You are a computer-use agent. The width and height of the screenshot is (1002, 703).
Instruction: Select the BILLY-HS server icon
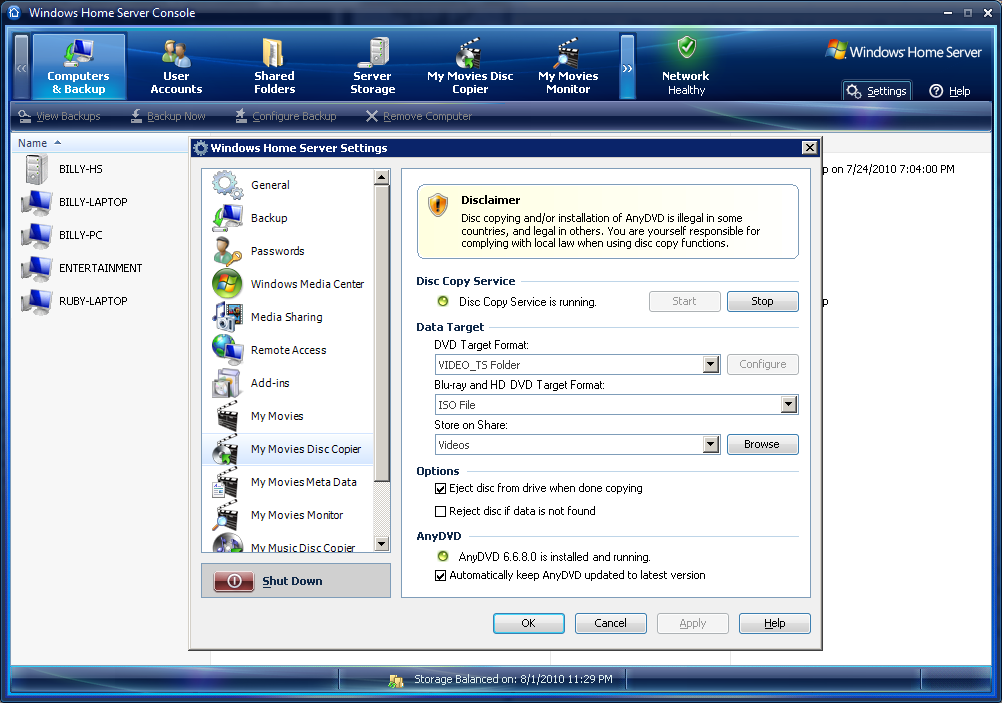[x=36, y=169]
